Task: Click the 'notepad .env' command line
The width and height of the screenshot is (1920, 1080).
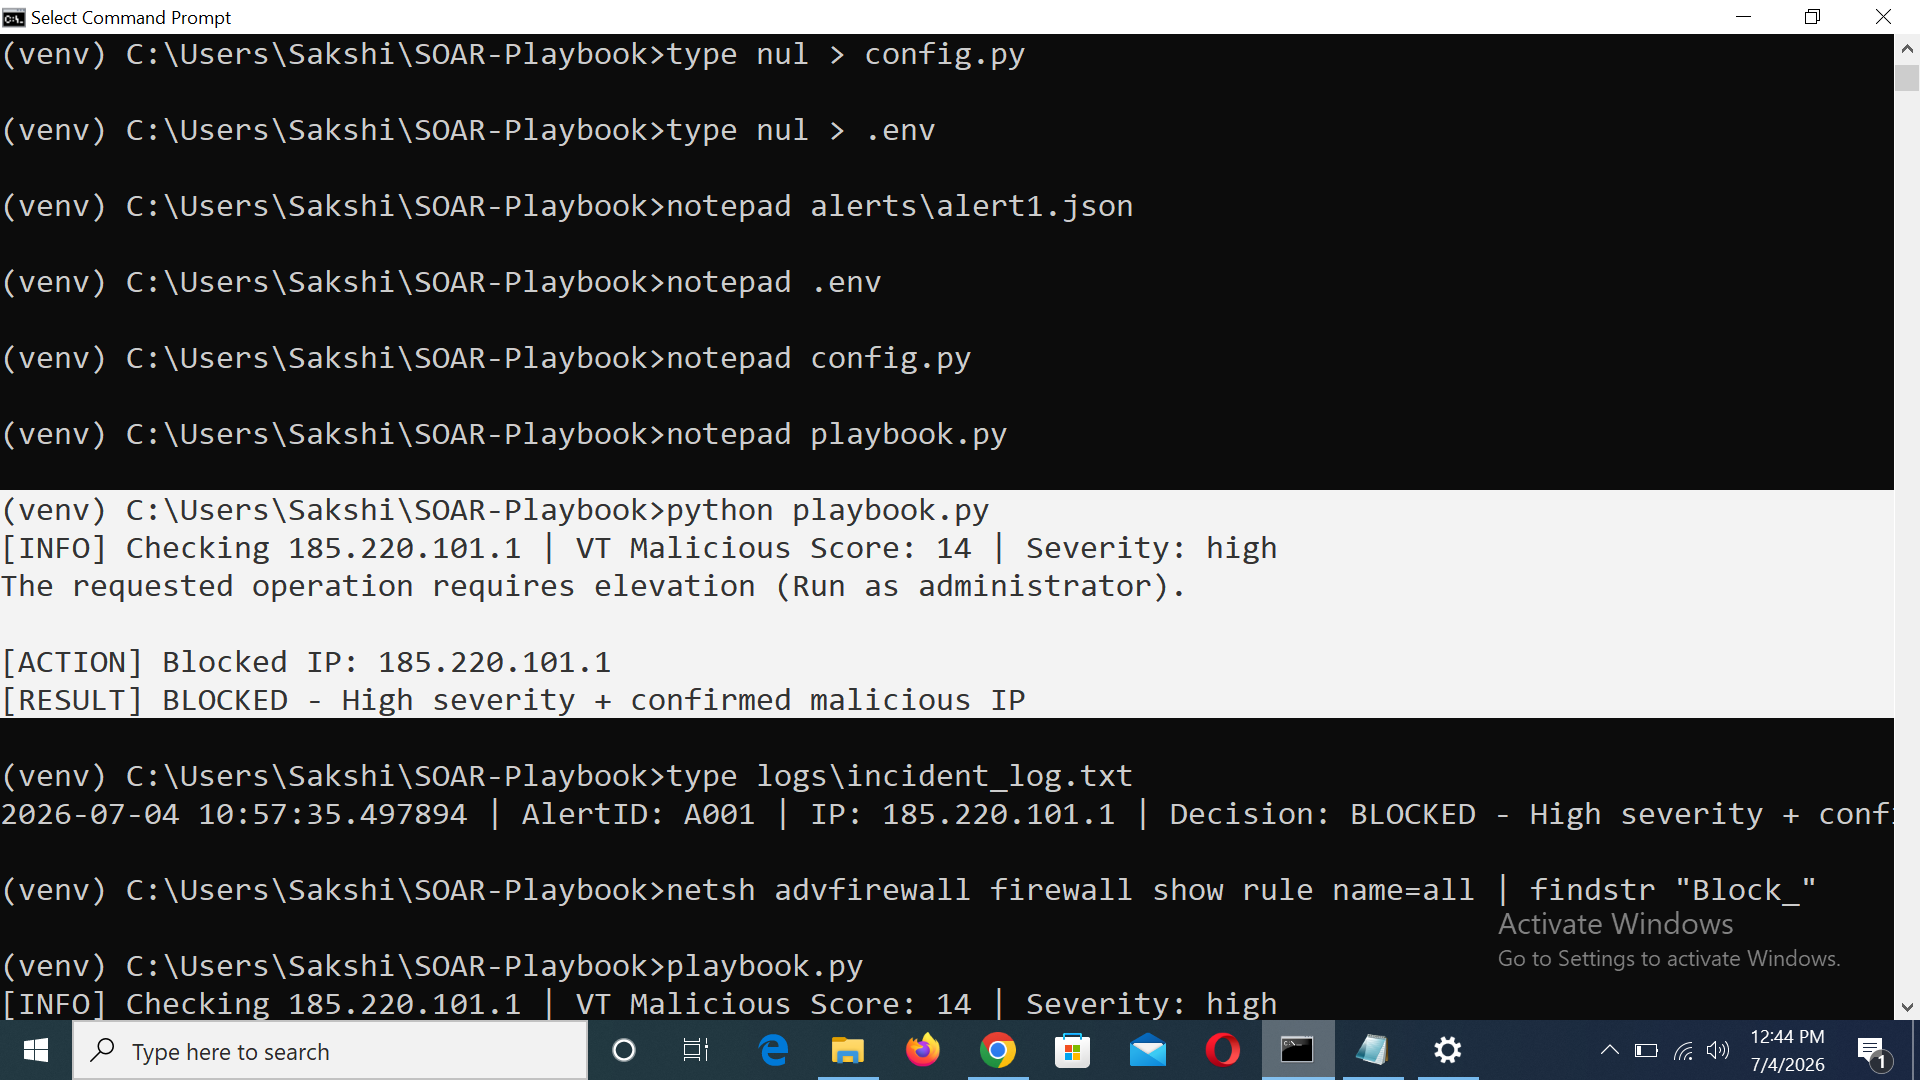Action: pyautogui.click(x=441, y=282)
